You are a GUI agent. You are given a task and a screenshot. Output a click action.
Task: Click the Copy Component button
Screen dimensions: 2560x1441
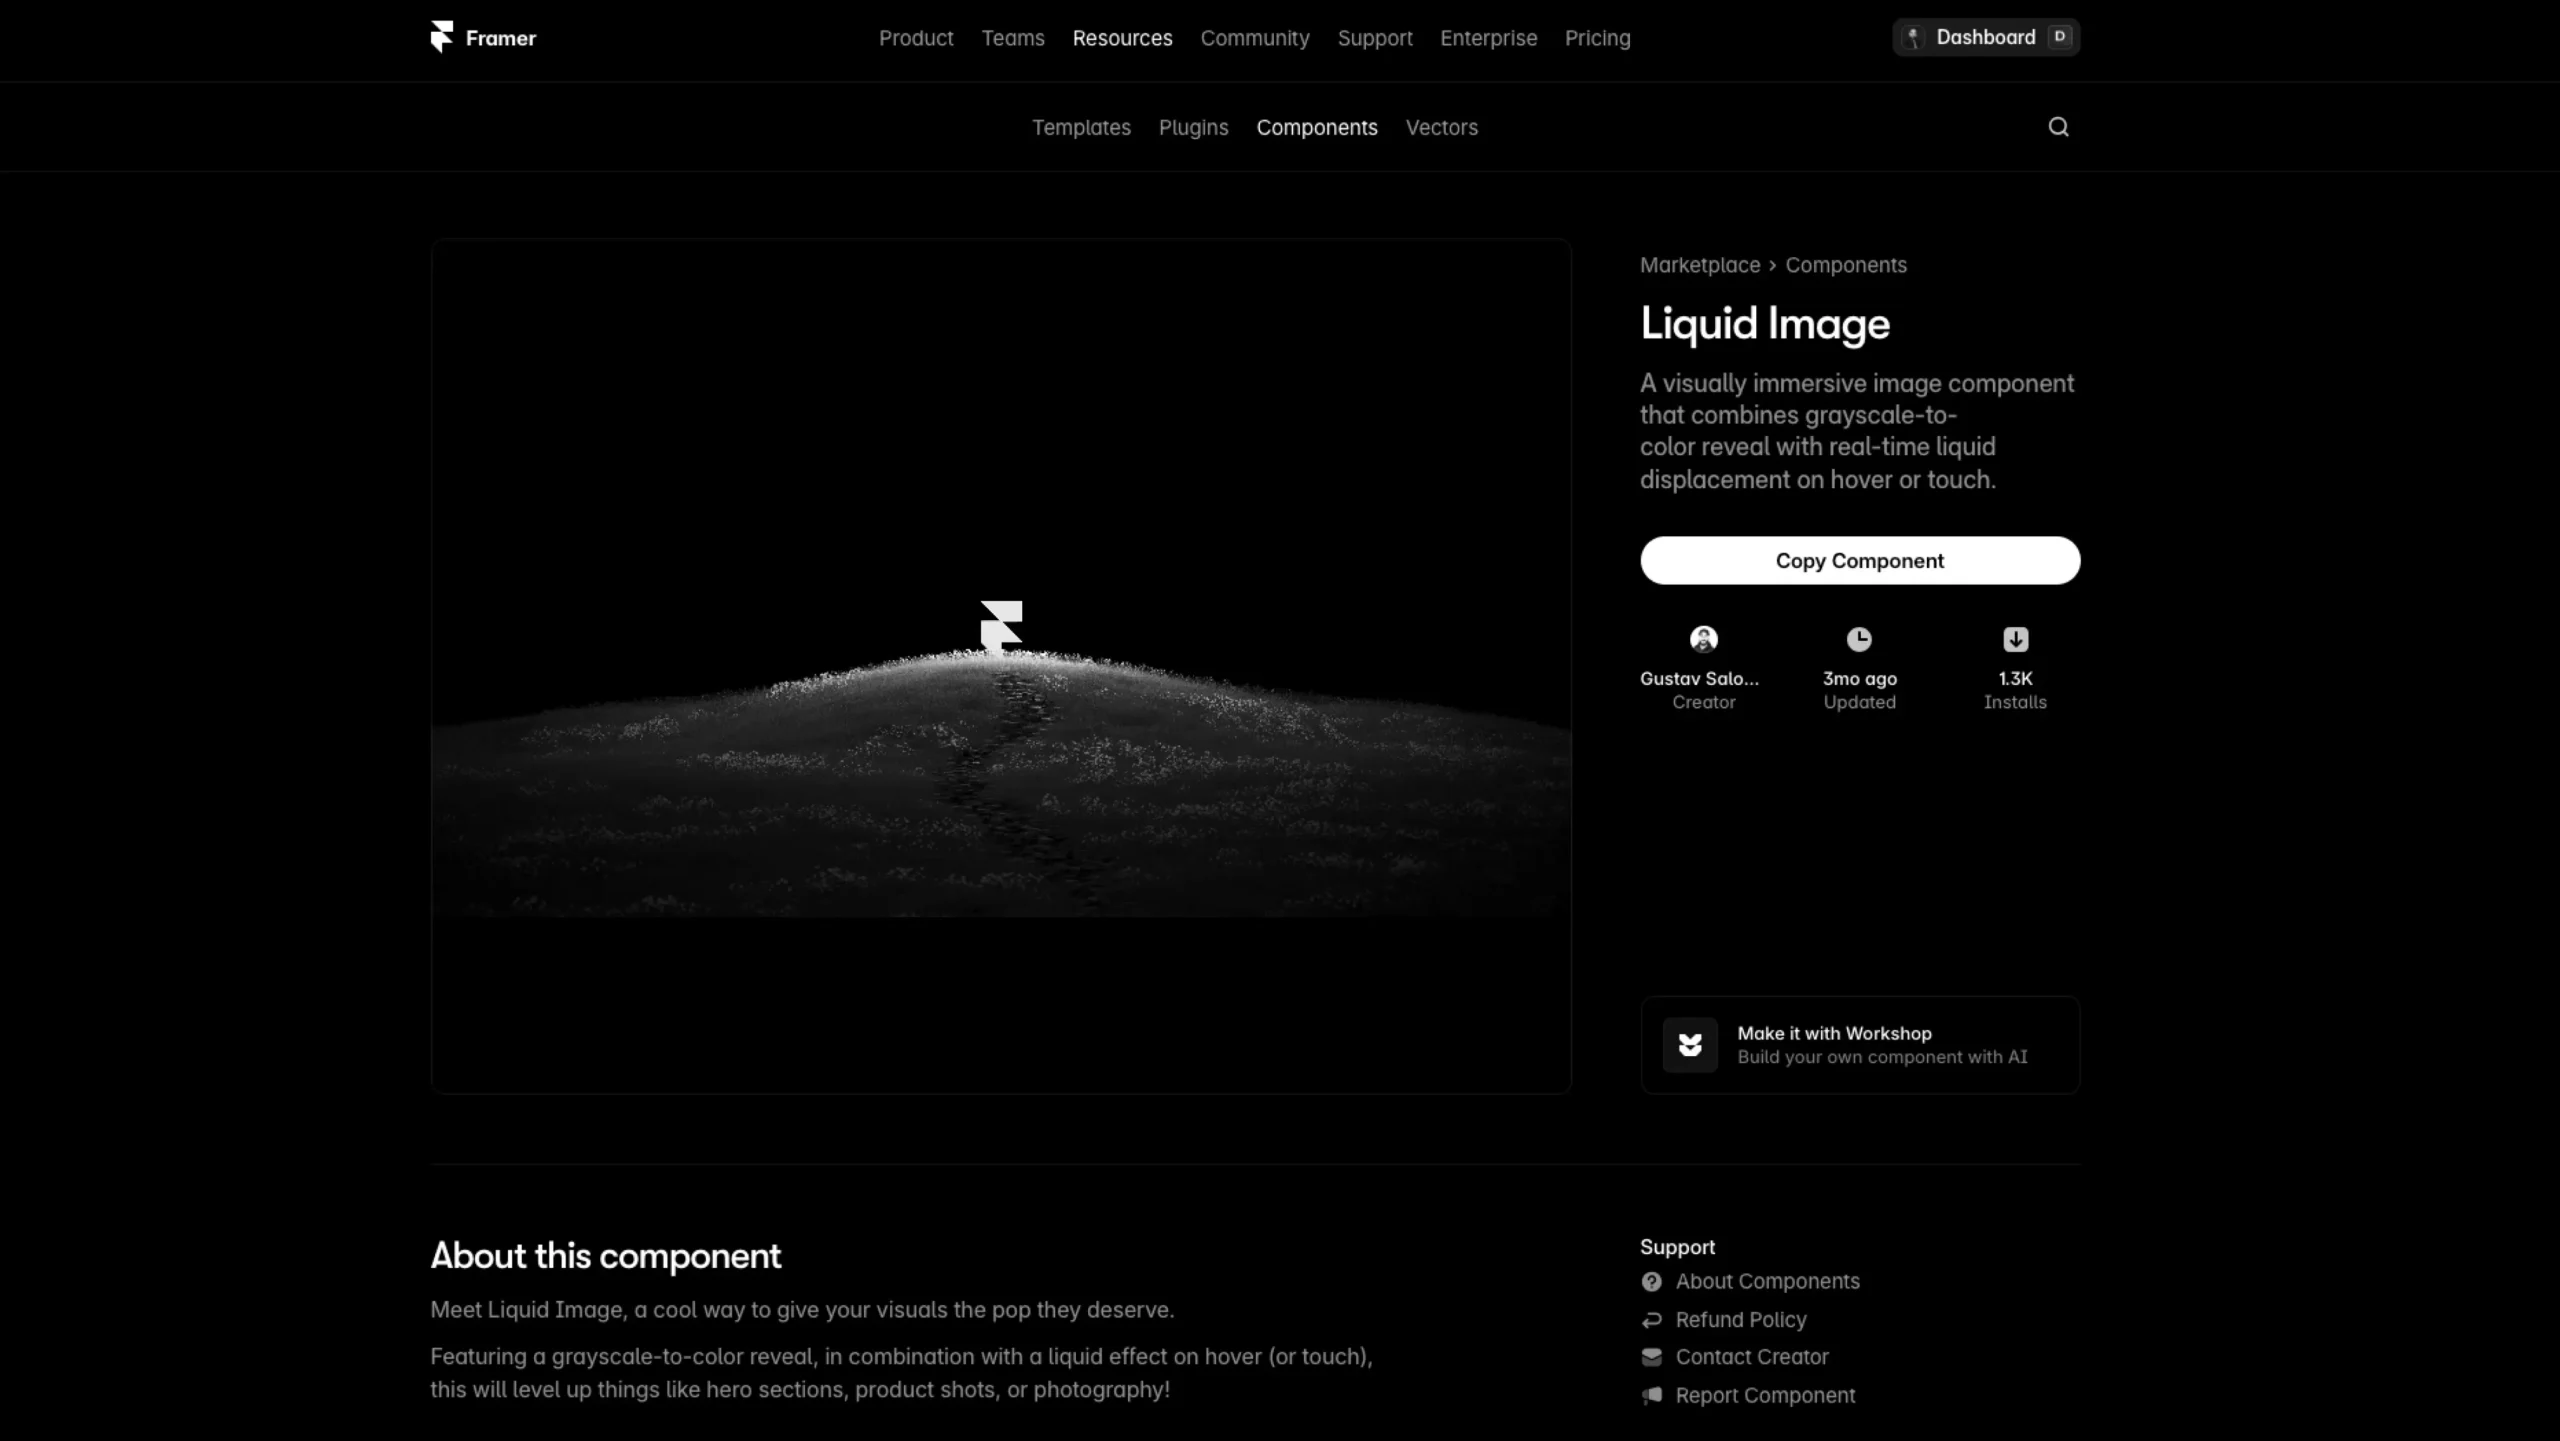click(x=1859, y=560)
